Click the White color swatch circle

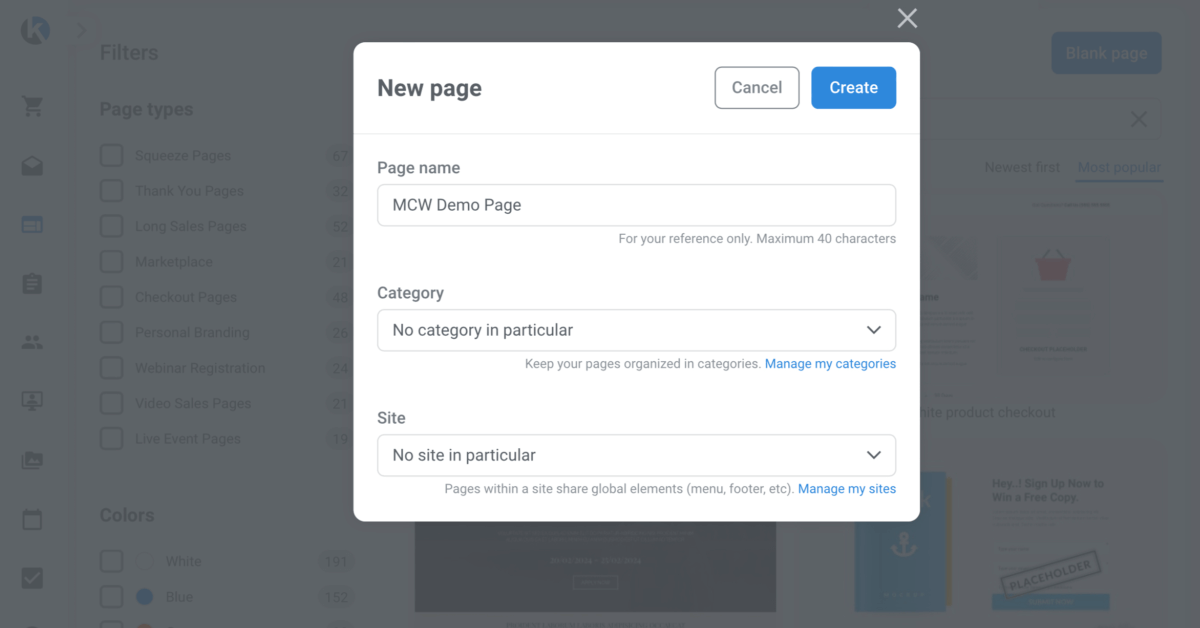(x=145, y=561)
